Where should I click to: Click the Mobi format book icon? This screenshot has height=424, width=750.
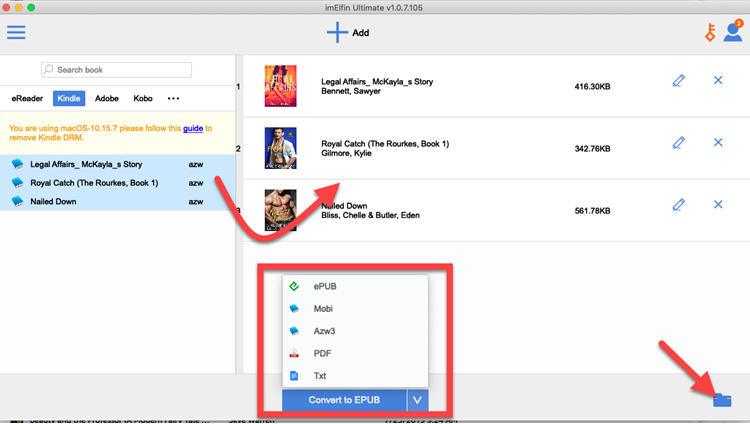294,309
